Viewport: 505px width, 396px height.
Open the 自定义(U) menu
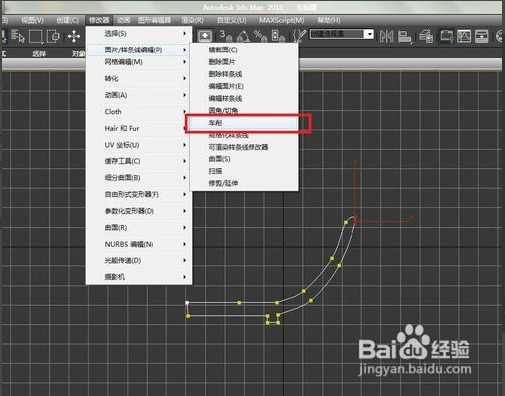pyautogui.click(x=232, y=20)
